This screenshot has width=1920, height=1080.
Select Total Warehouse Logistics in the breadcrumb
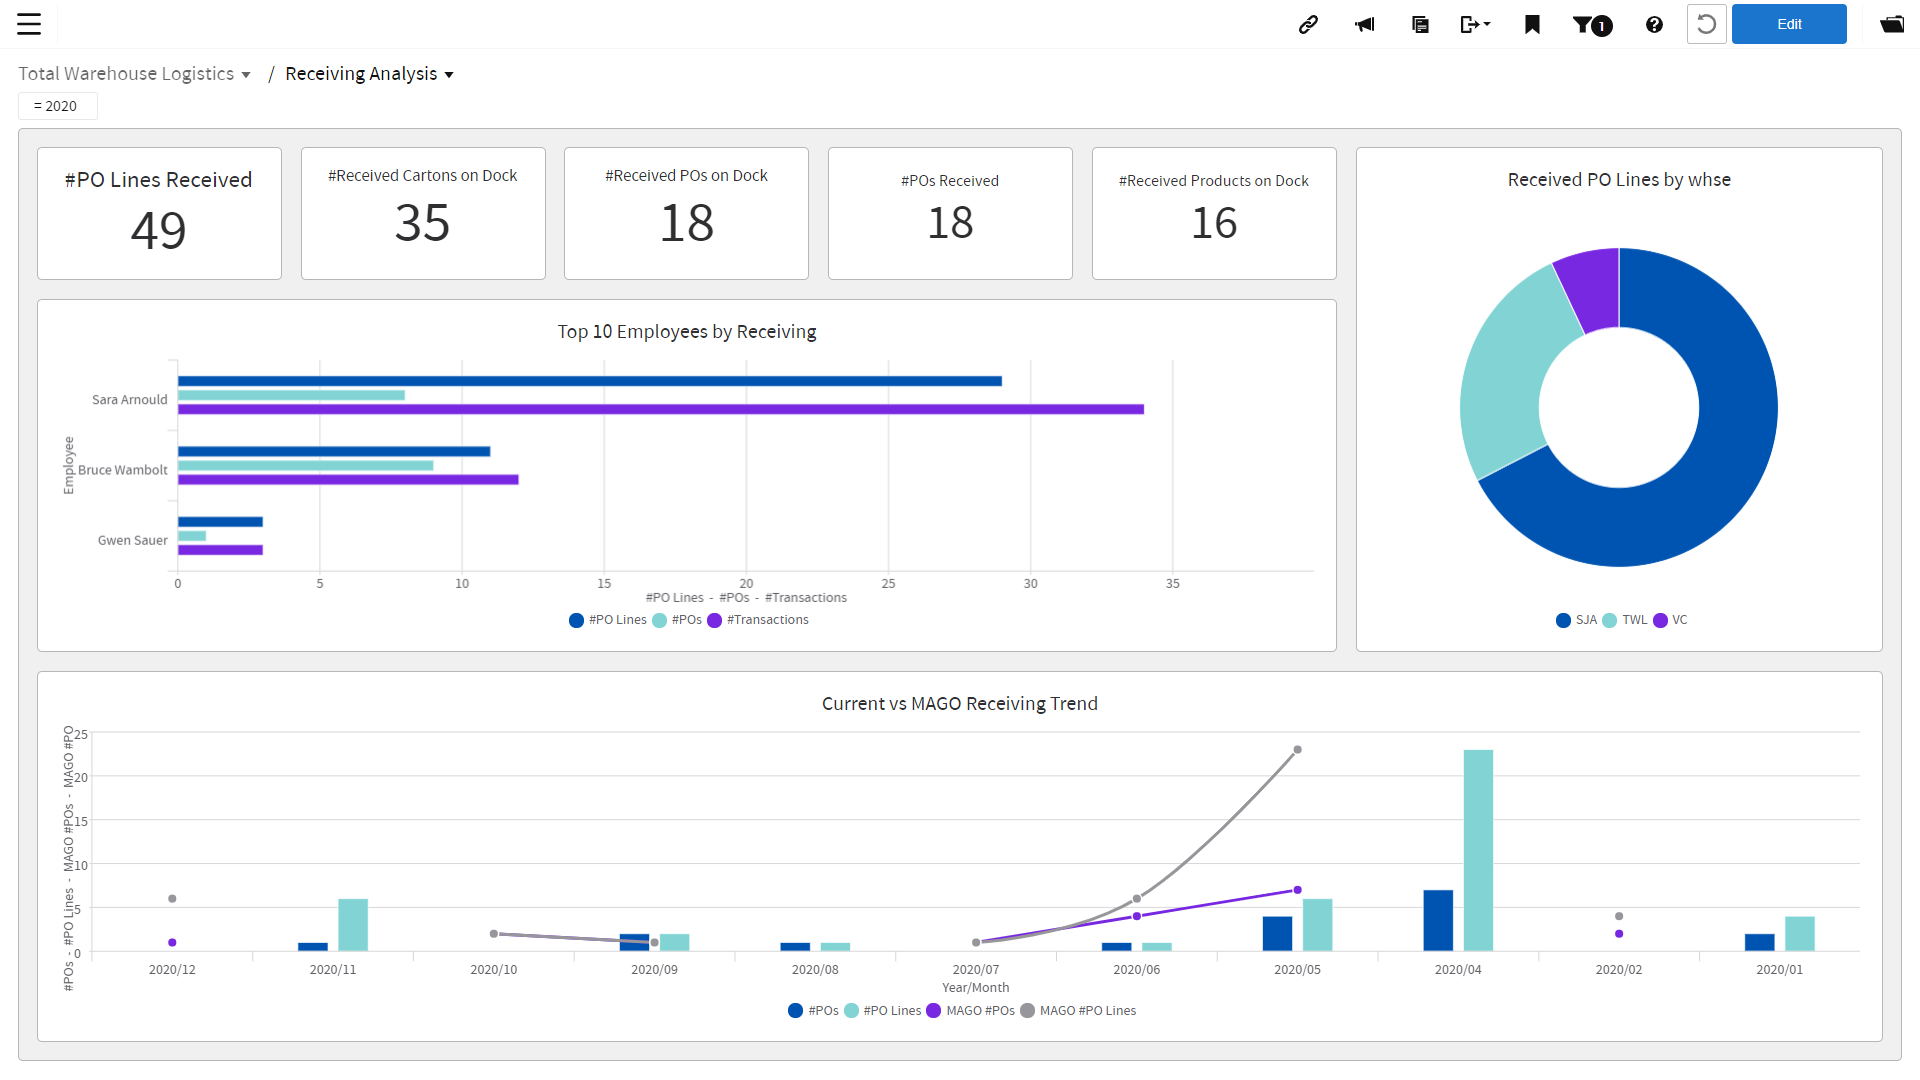tap(126, 73)
